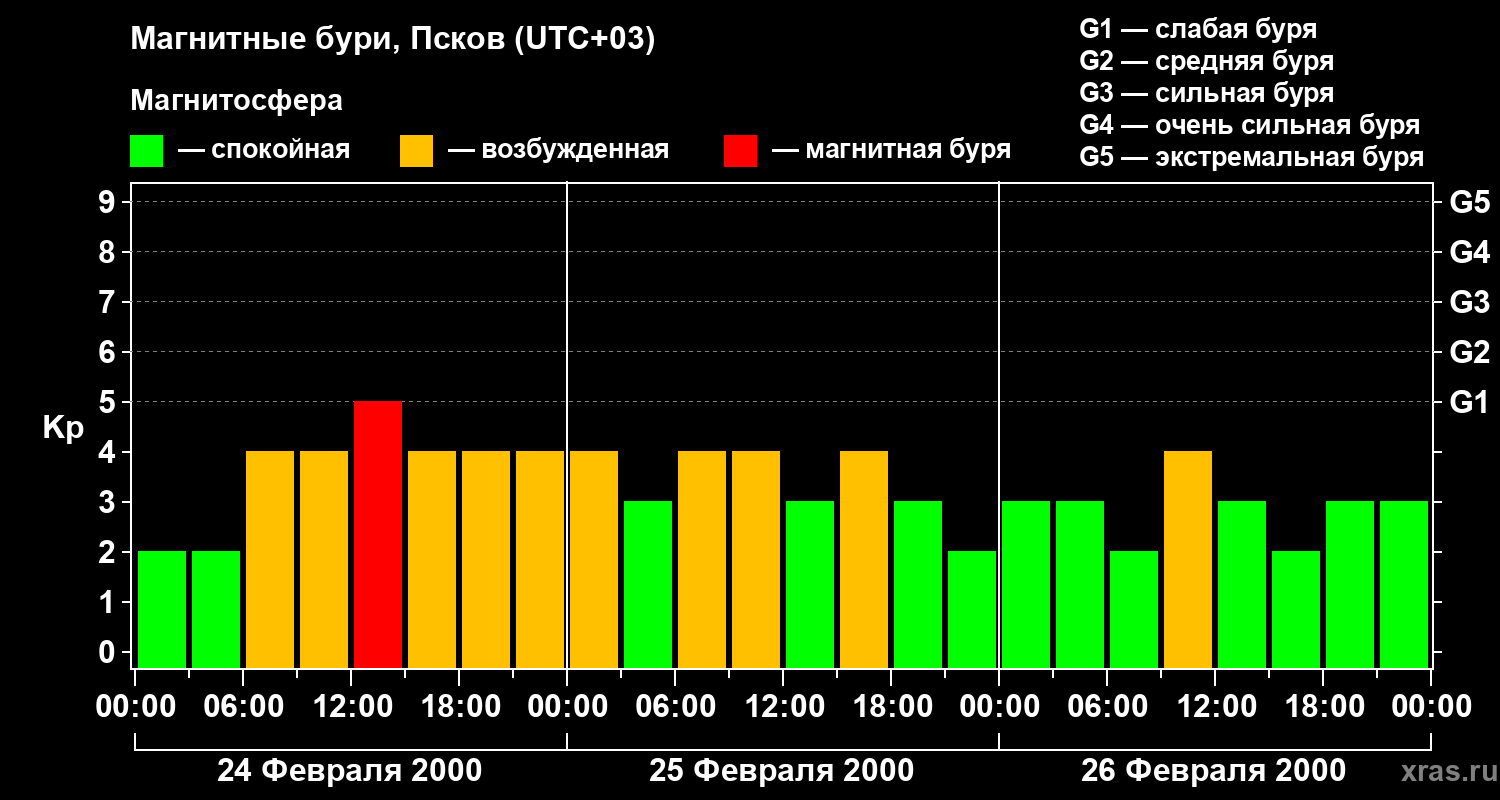Click the '9' label on the Kp axis
Screen dimensions: 1500x800
[109, 202]
